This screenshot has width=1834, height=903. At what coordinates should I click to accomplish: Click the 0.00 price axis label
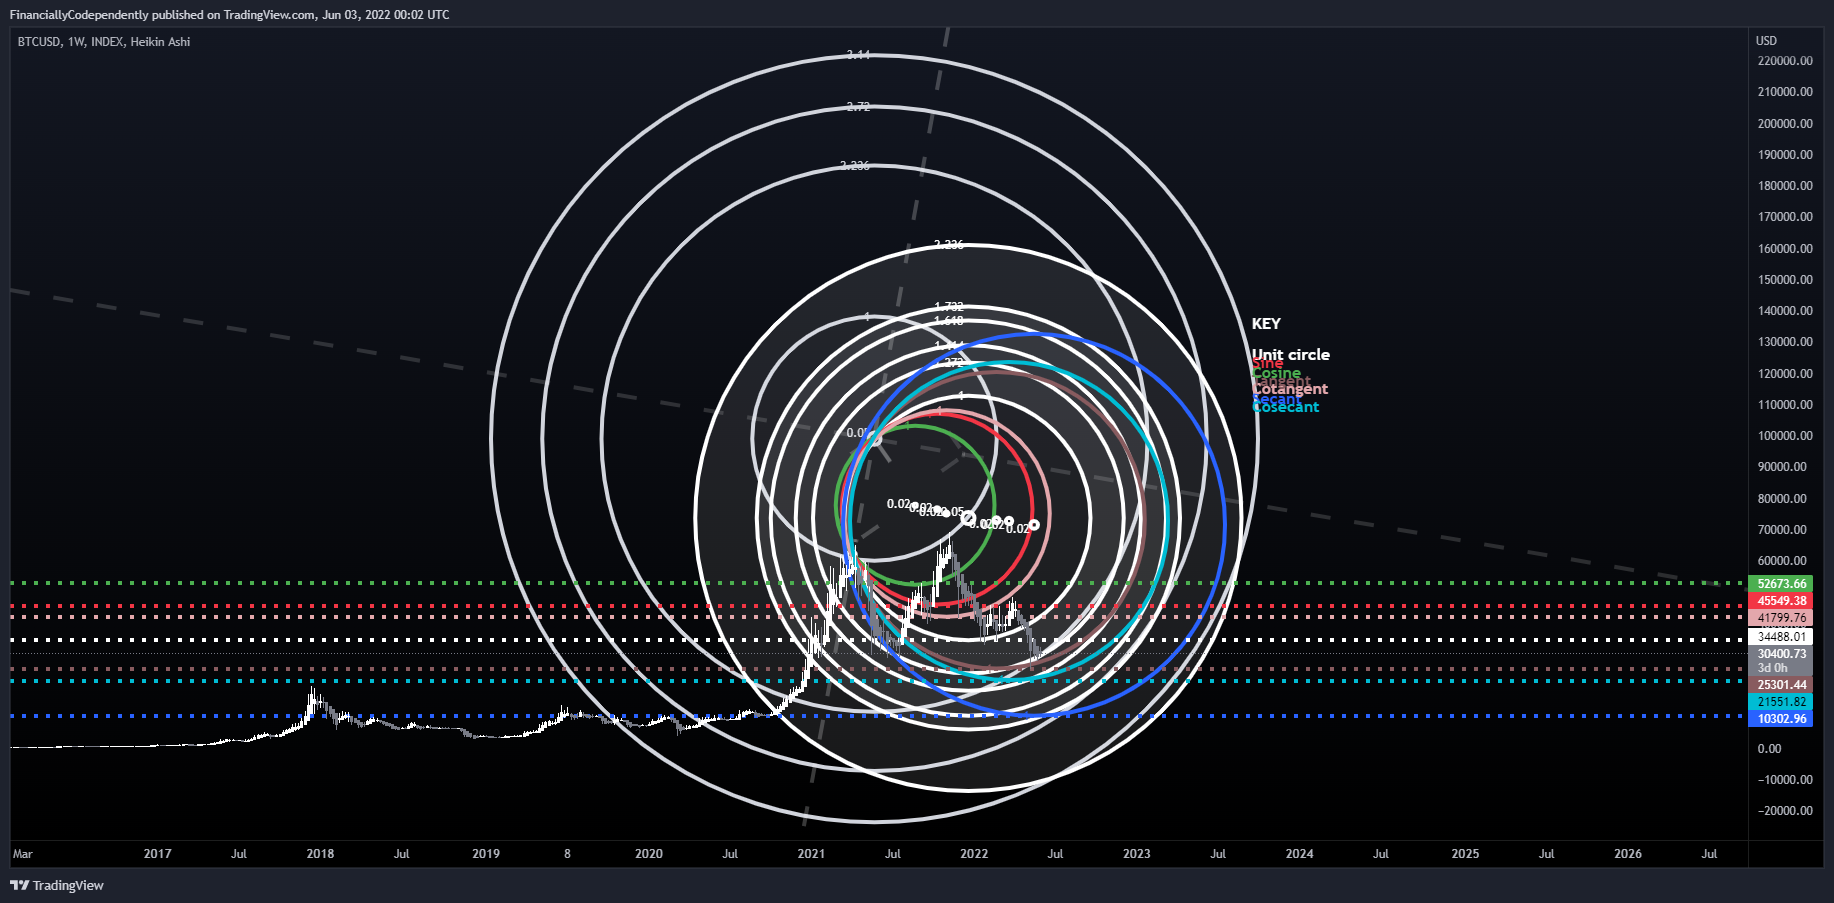[x=1769, y=749]
